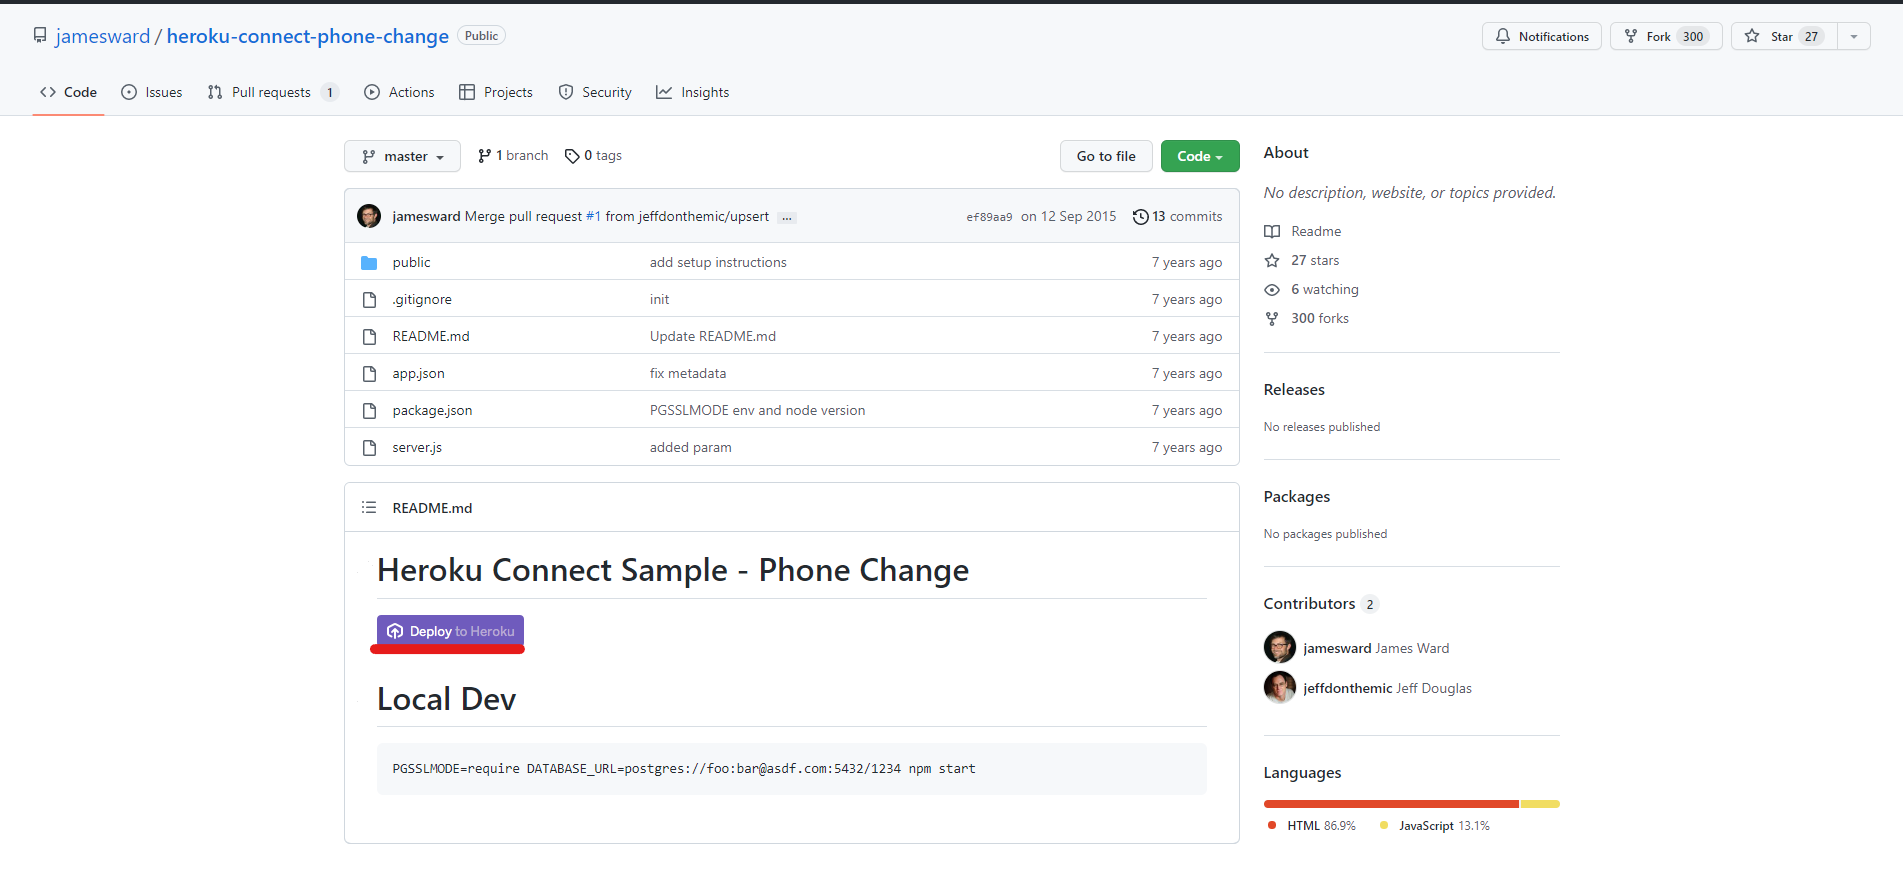
Task: View 0 tags link
Action: click(x=593, y=156)
